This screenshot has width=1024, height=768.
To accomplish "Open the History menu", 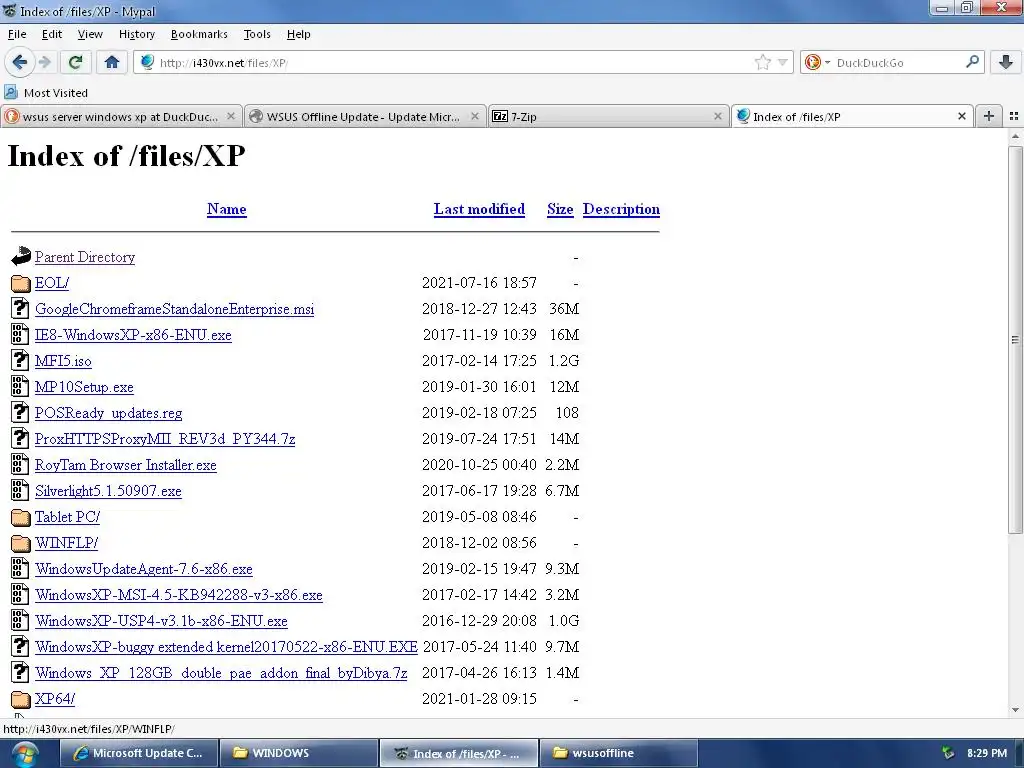I will tap(136, 34).
